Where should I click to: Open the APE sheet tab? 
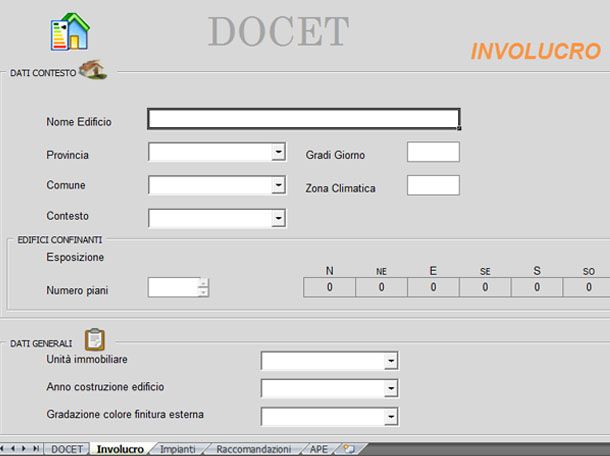click(x=319, y=449)
